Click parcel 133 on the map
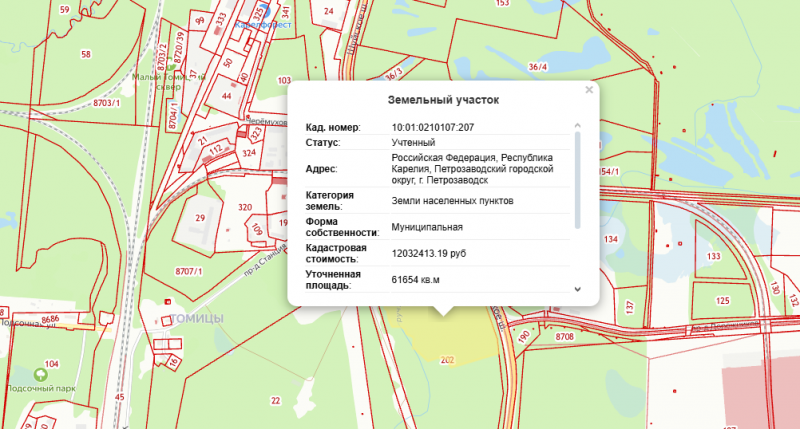800x429 pixels. click(x=714, y=257)
